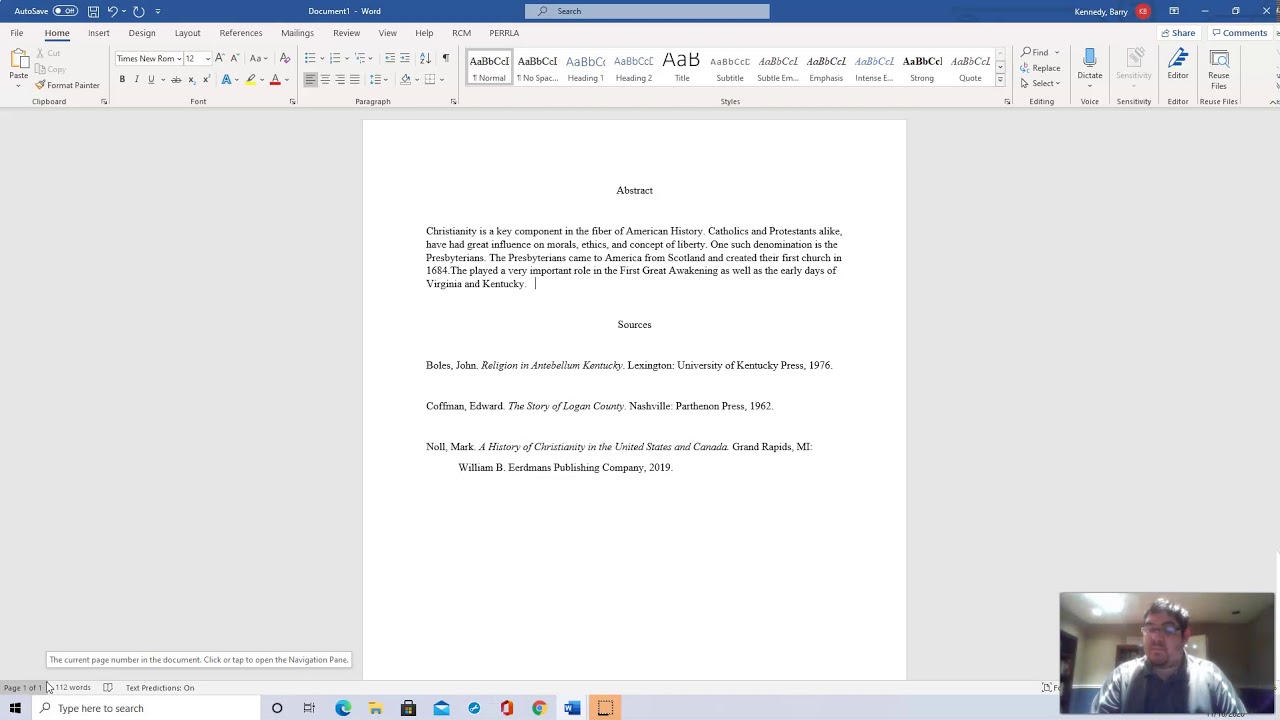
Task: Click the title bar Search box
Action: pyautogui.click(x=647, y=11)
